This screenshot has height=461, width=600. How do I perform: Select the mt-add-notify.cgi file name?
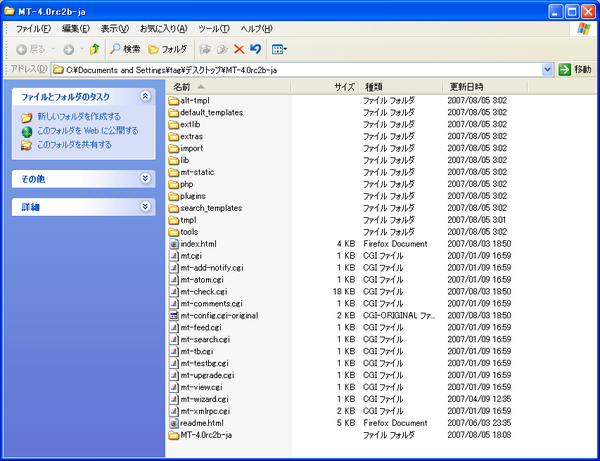[x=212, y=268]
